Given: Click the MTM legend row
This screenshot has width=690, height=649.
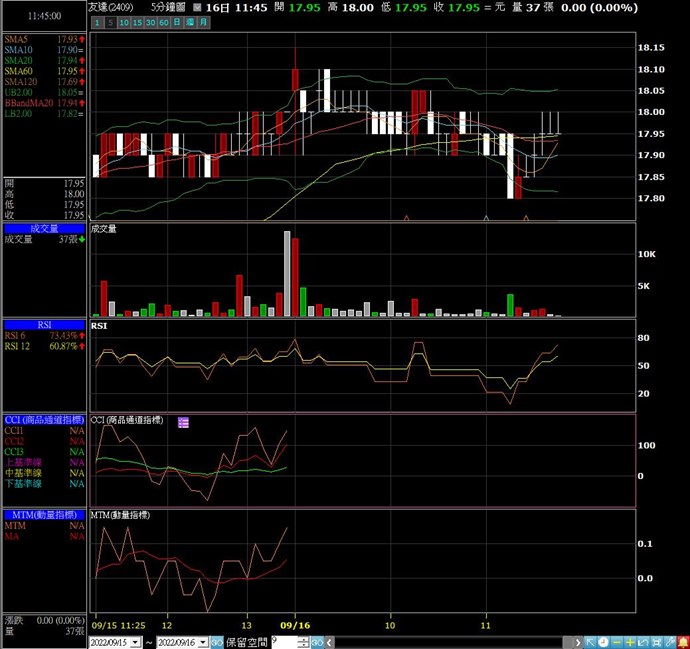Looking at the screenshot, I should (44, 526).
